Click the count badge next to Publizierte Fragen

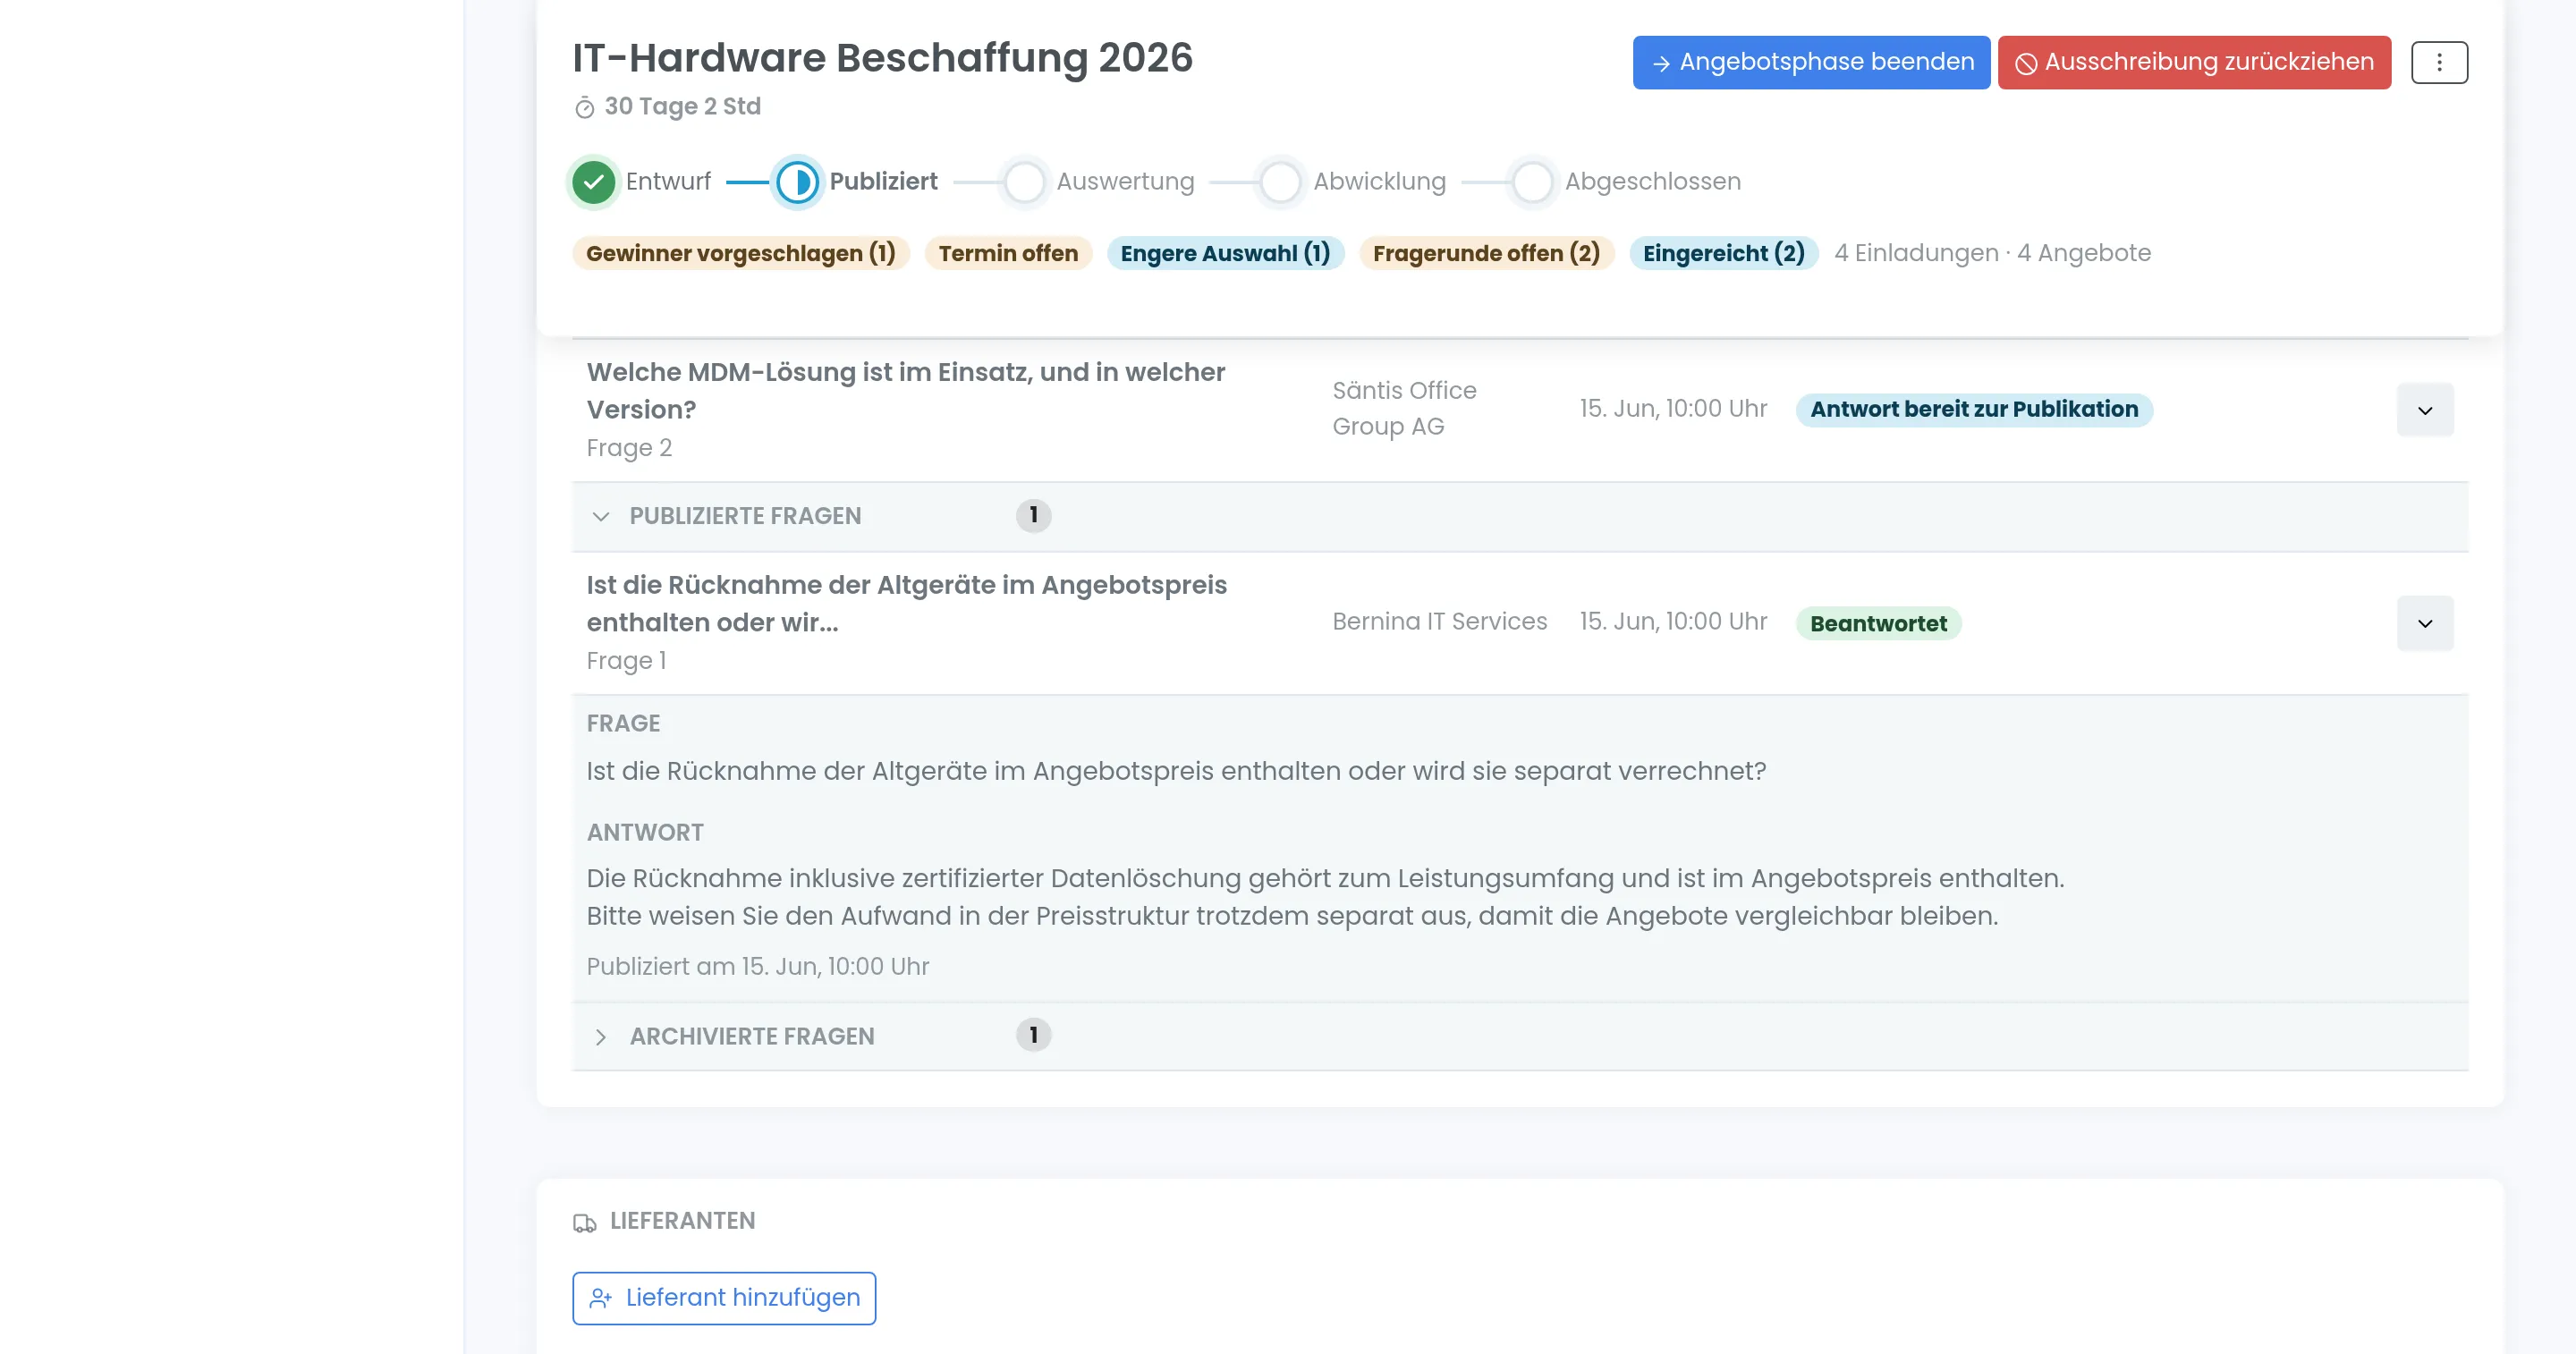click(x=1033, y=515)
